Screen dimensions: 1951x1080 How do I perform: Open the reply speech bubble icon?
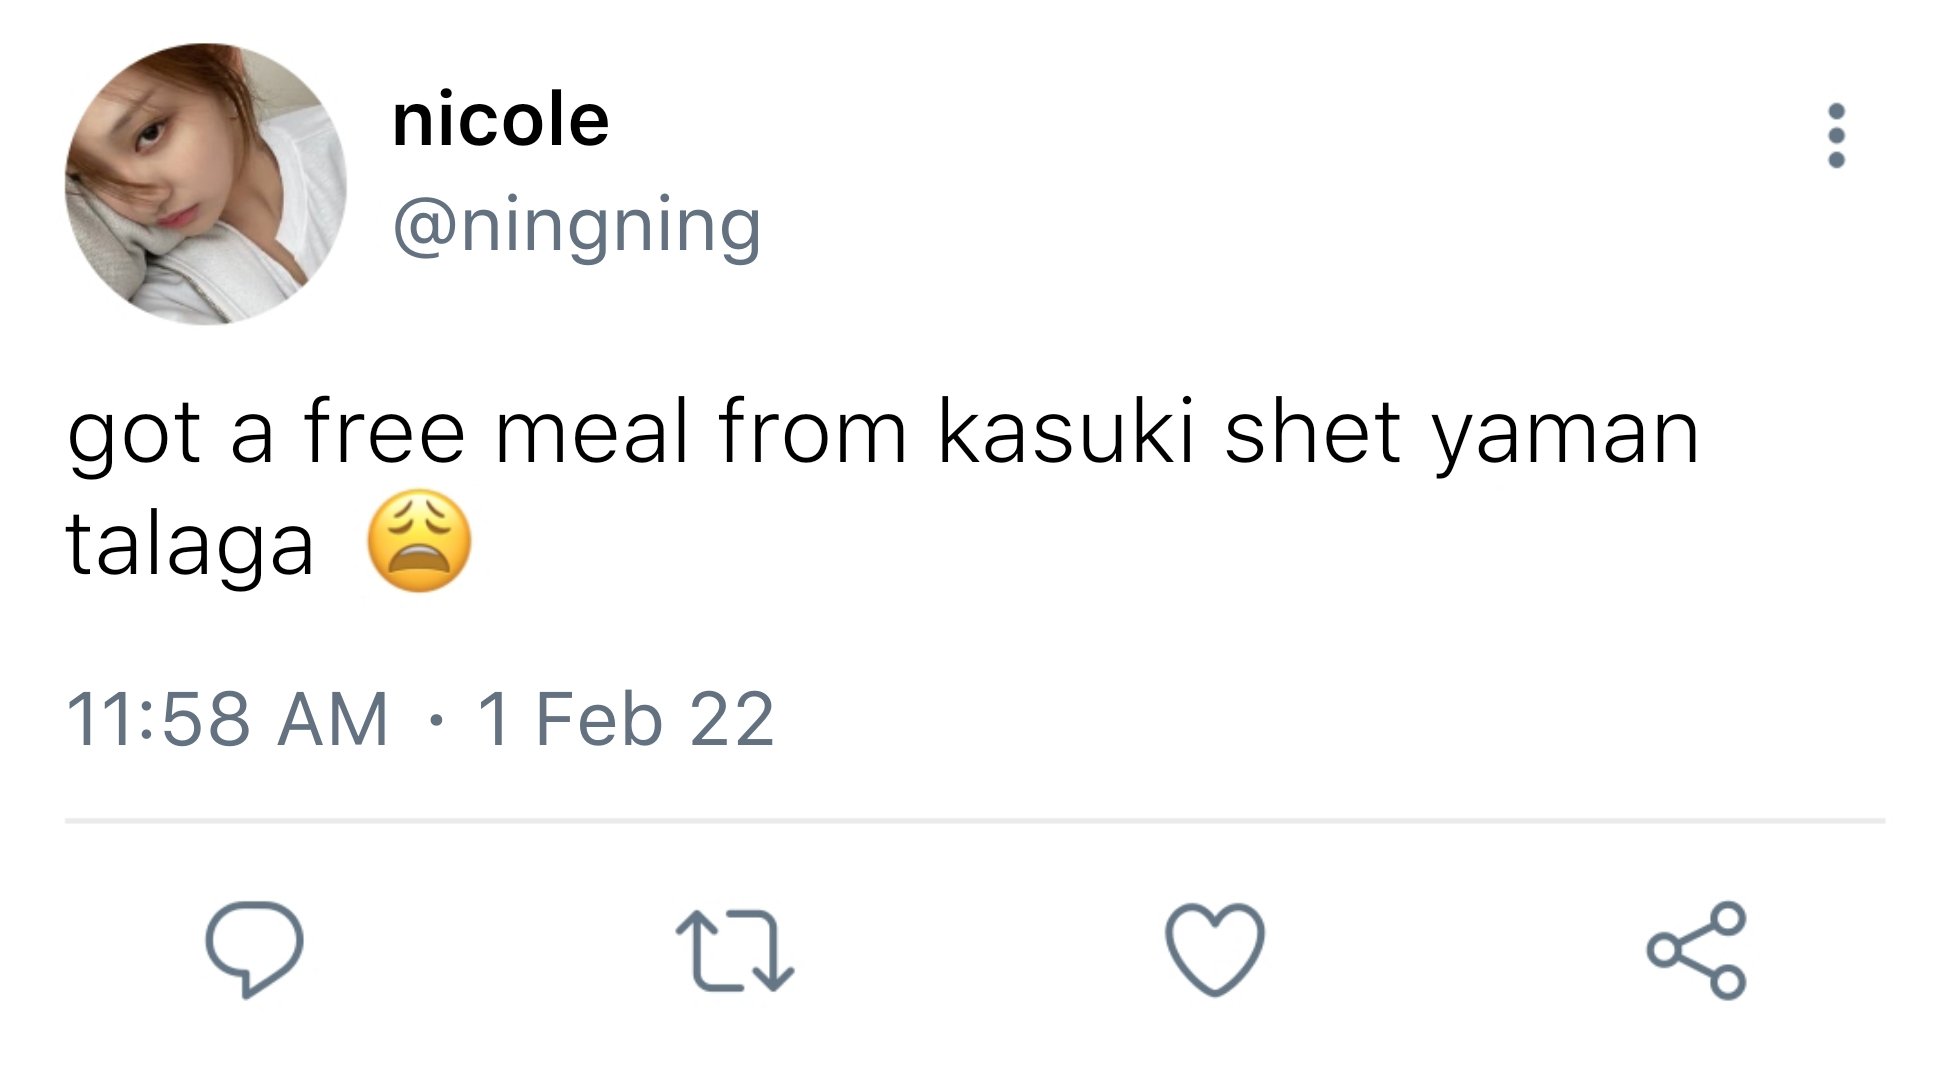254,949
